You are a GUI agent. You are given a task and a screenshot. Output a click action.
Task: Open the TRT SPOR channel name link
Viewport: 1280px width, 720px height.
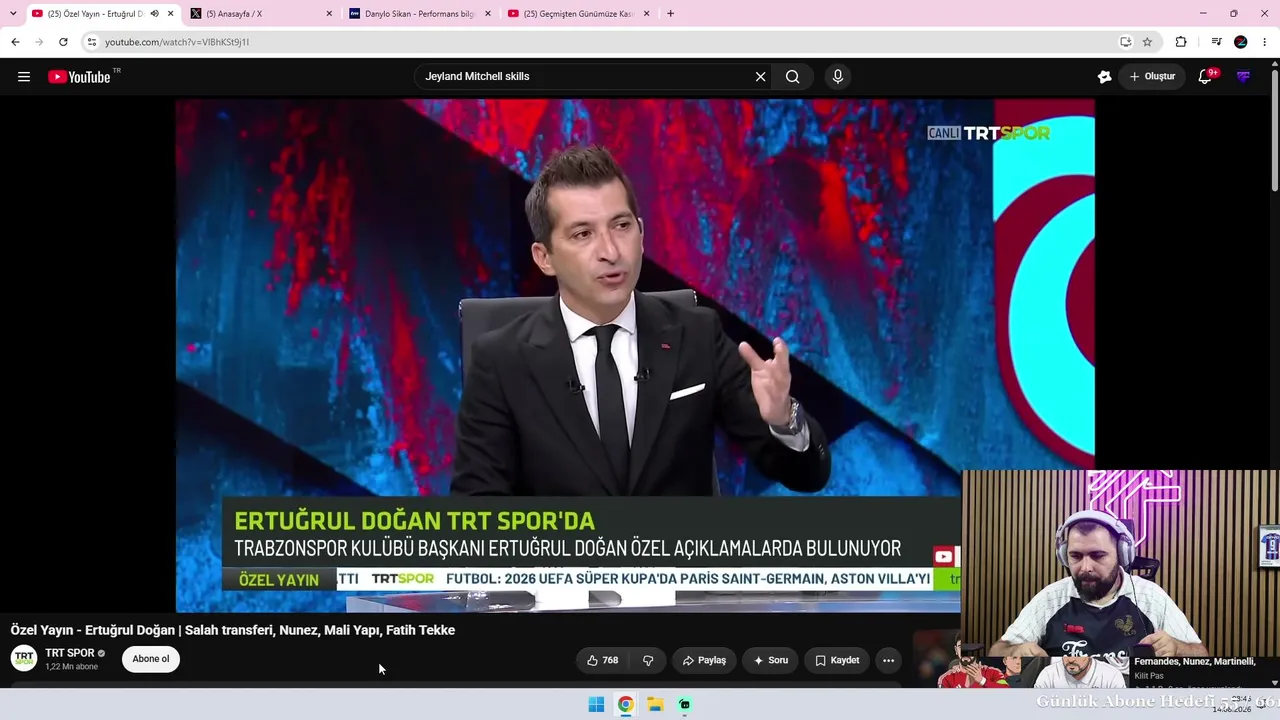(x=70, y=653)
